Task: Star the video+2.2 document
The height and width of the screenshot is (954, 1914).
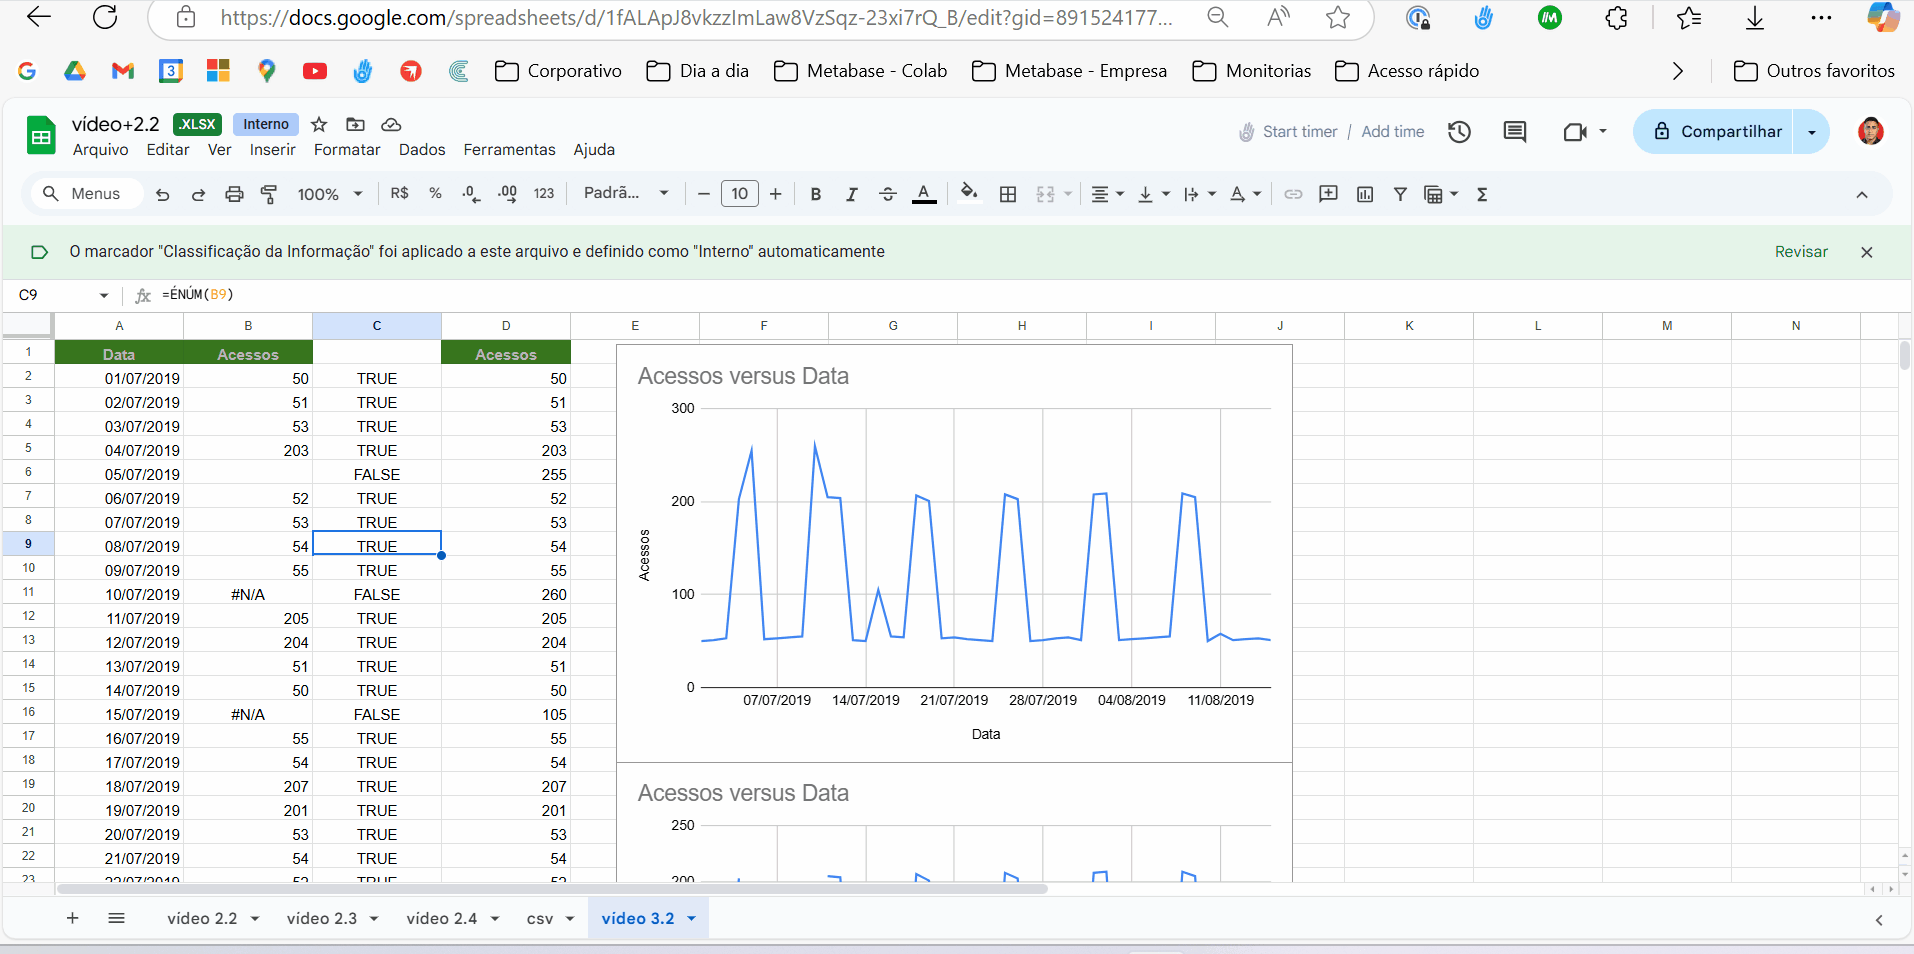Action: pyautogui.click(x=319, y=124)
